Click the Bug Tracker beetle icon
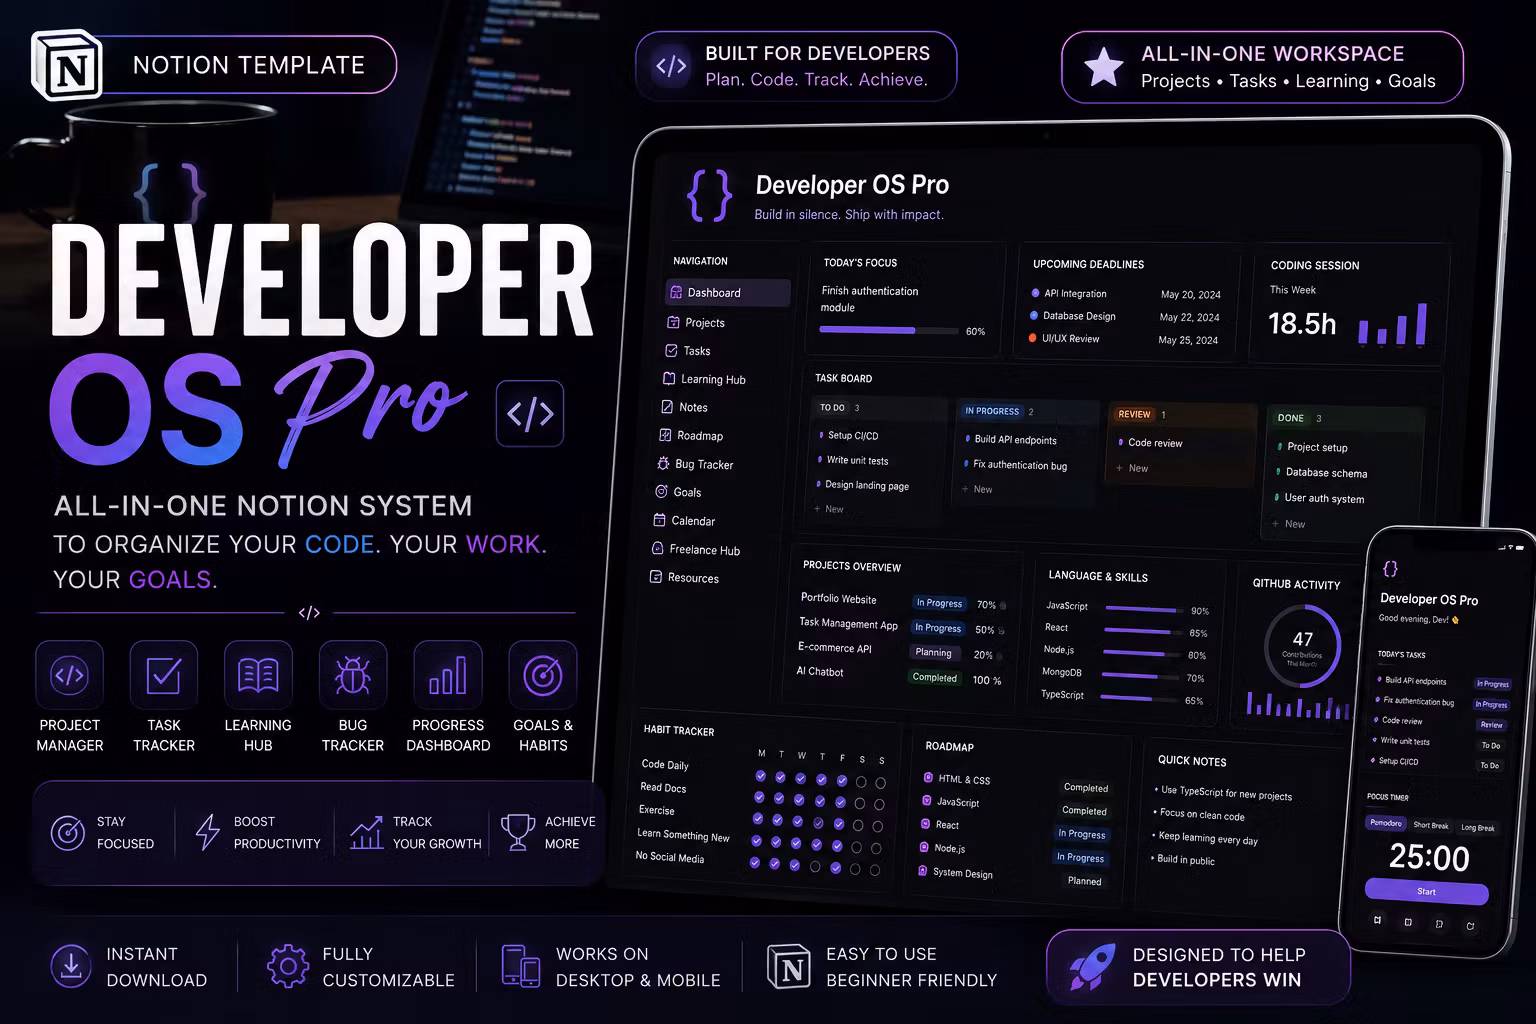 click(x=353, y=675)
